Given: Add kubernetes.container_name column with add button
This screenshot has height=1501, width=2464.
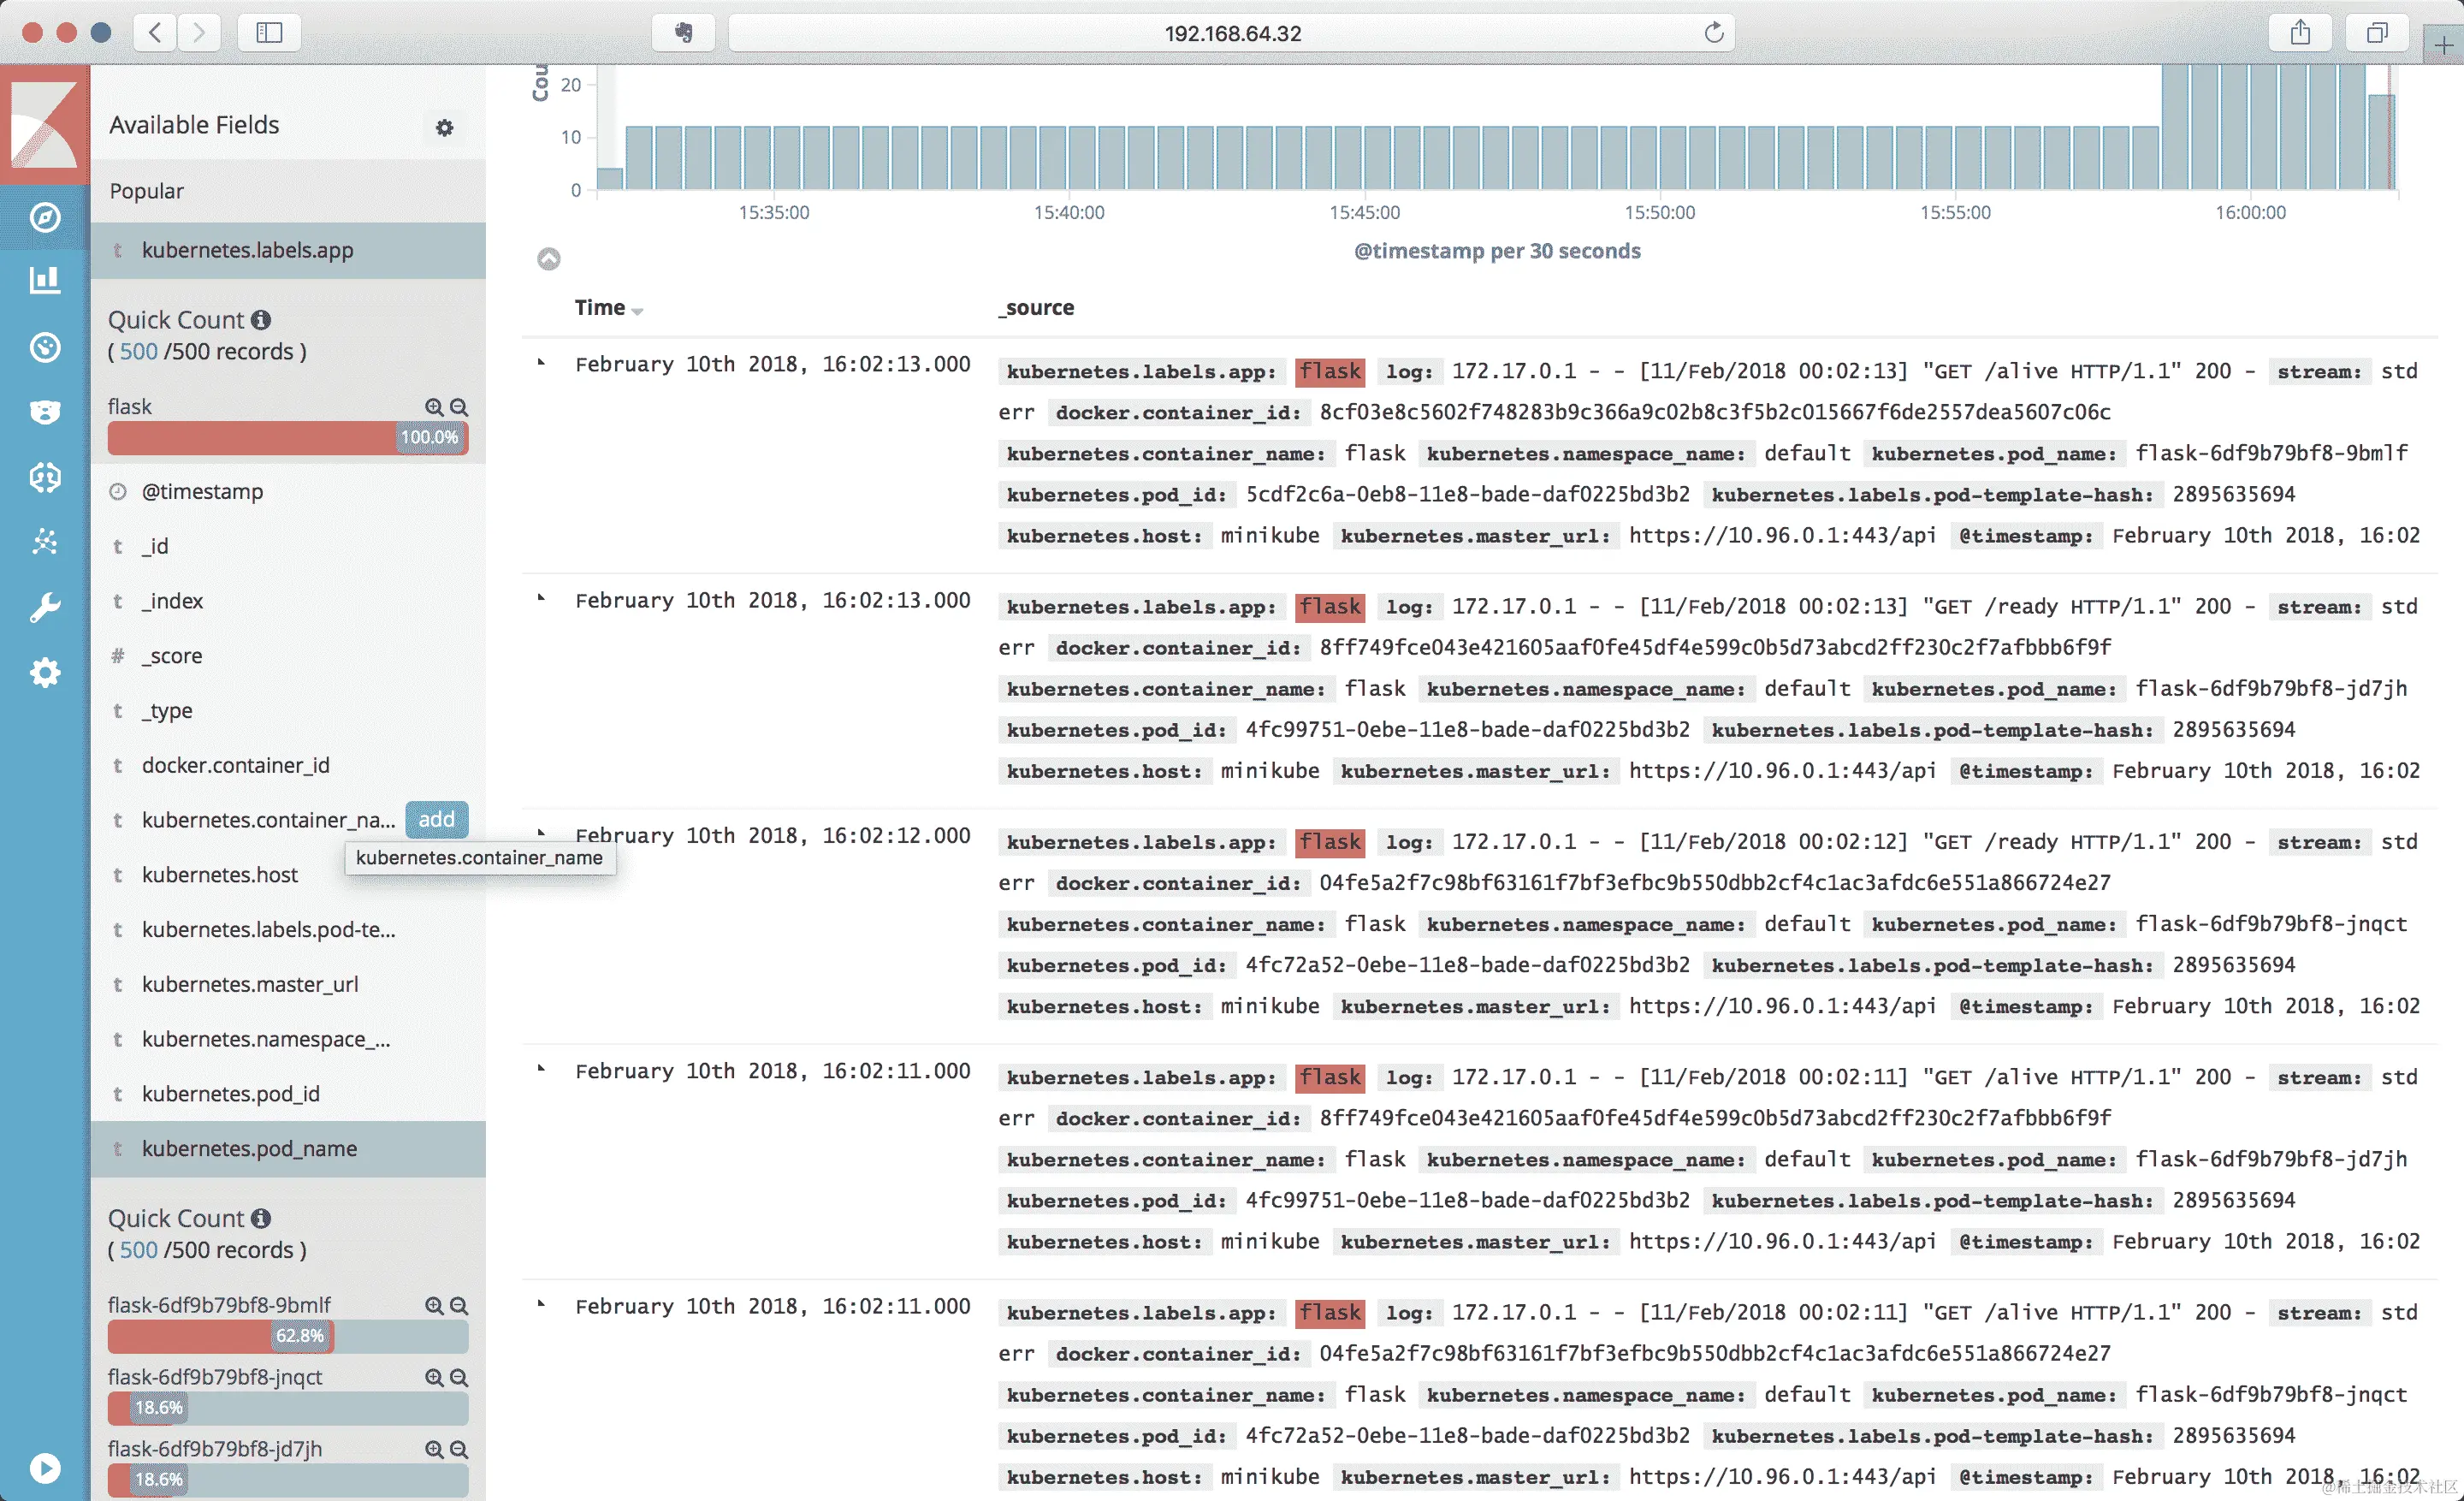Looking at the screenshot, I should click(x=436, y=819).
